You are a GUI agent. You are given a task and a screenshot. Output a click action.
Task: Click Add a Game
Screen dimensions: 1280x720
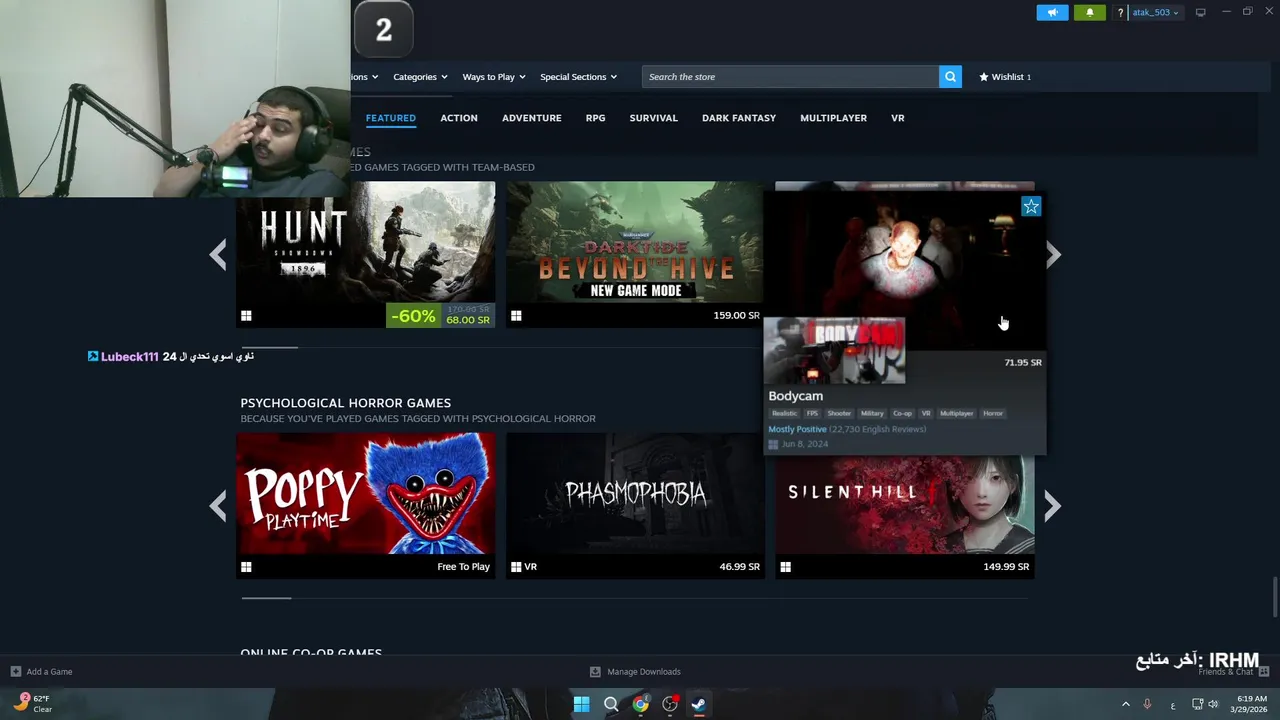coord(41,672)
